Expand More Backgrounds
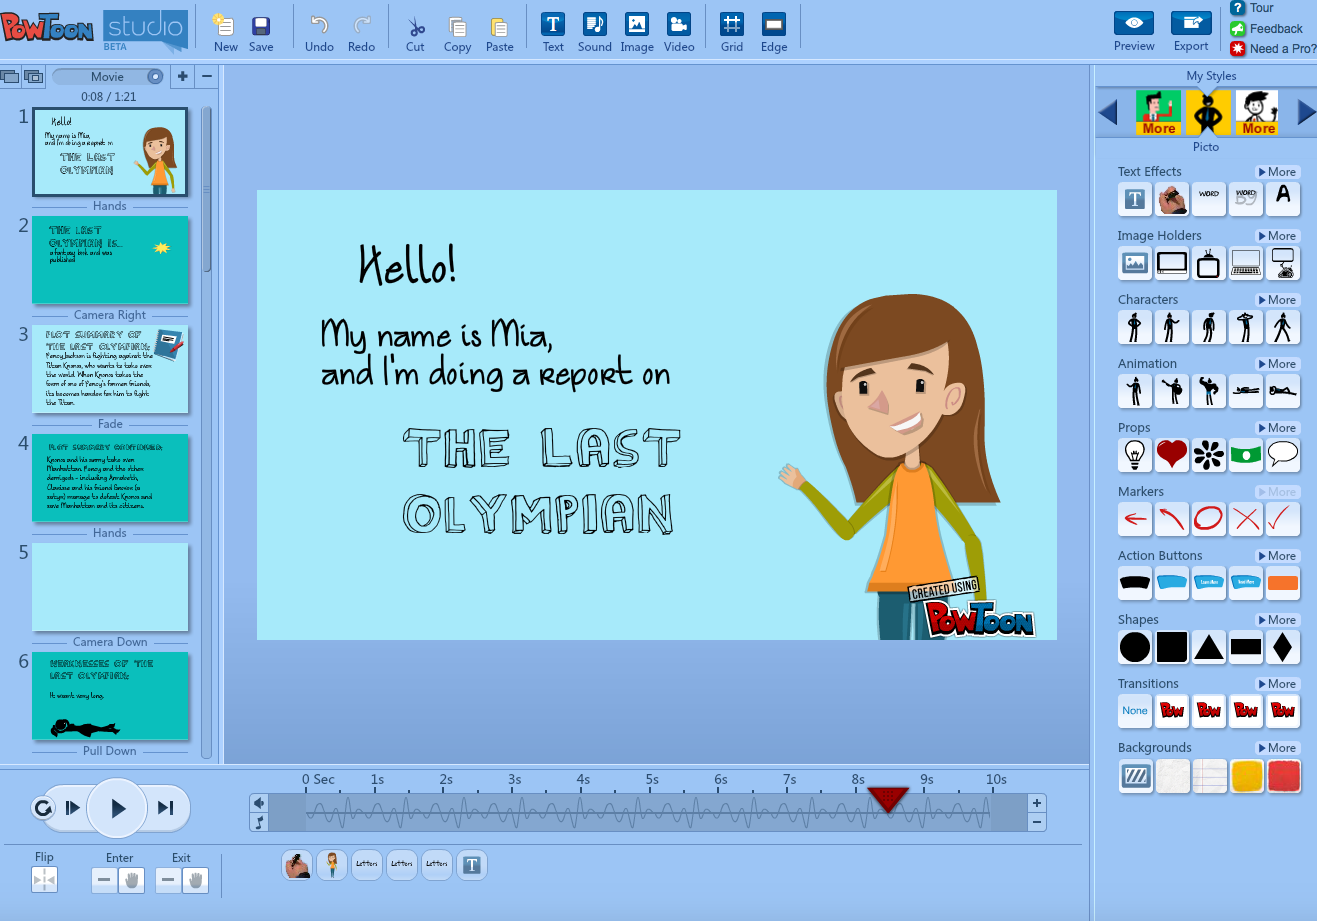This screenshot has width=1317, height=921. point(1277,748)
